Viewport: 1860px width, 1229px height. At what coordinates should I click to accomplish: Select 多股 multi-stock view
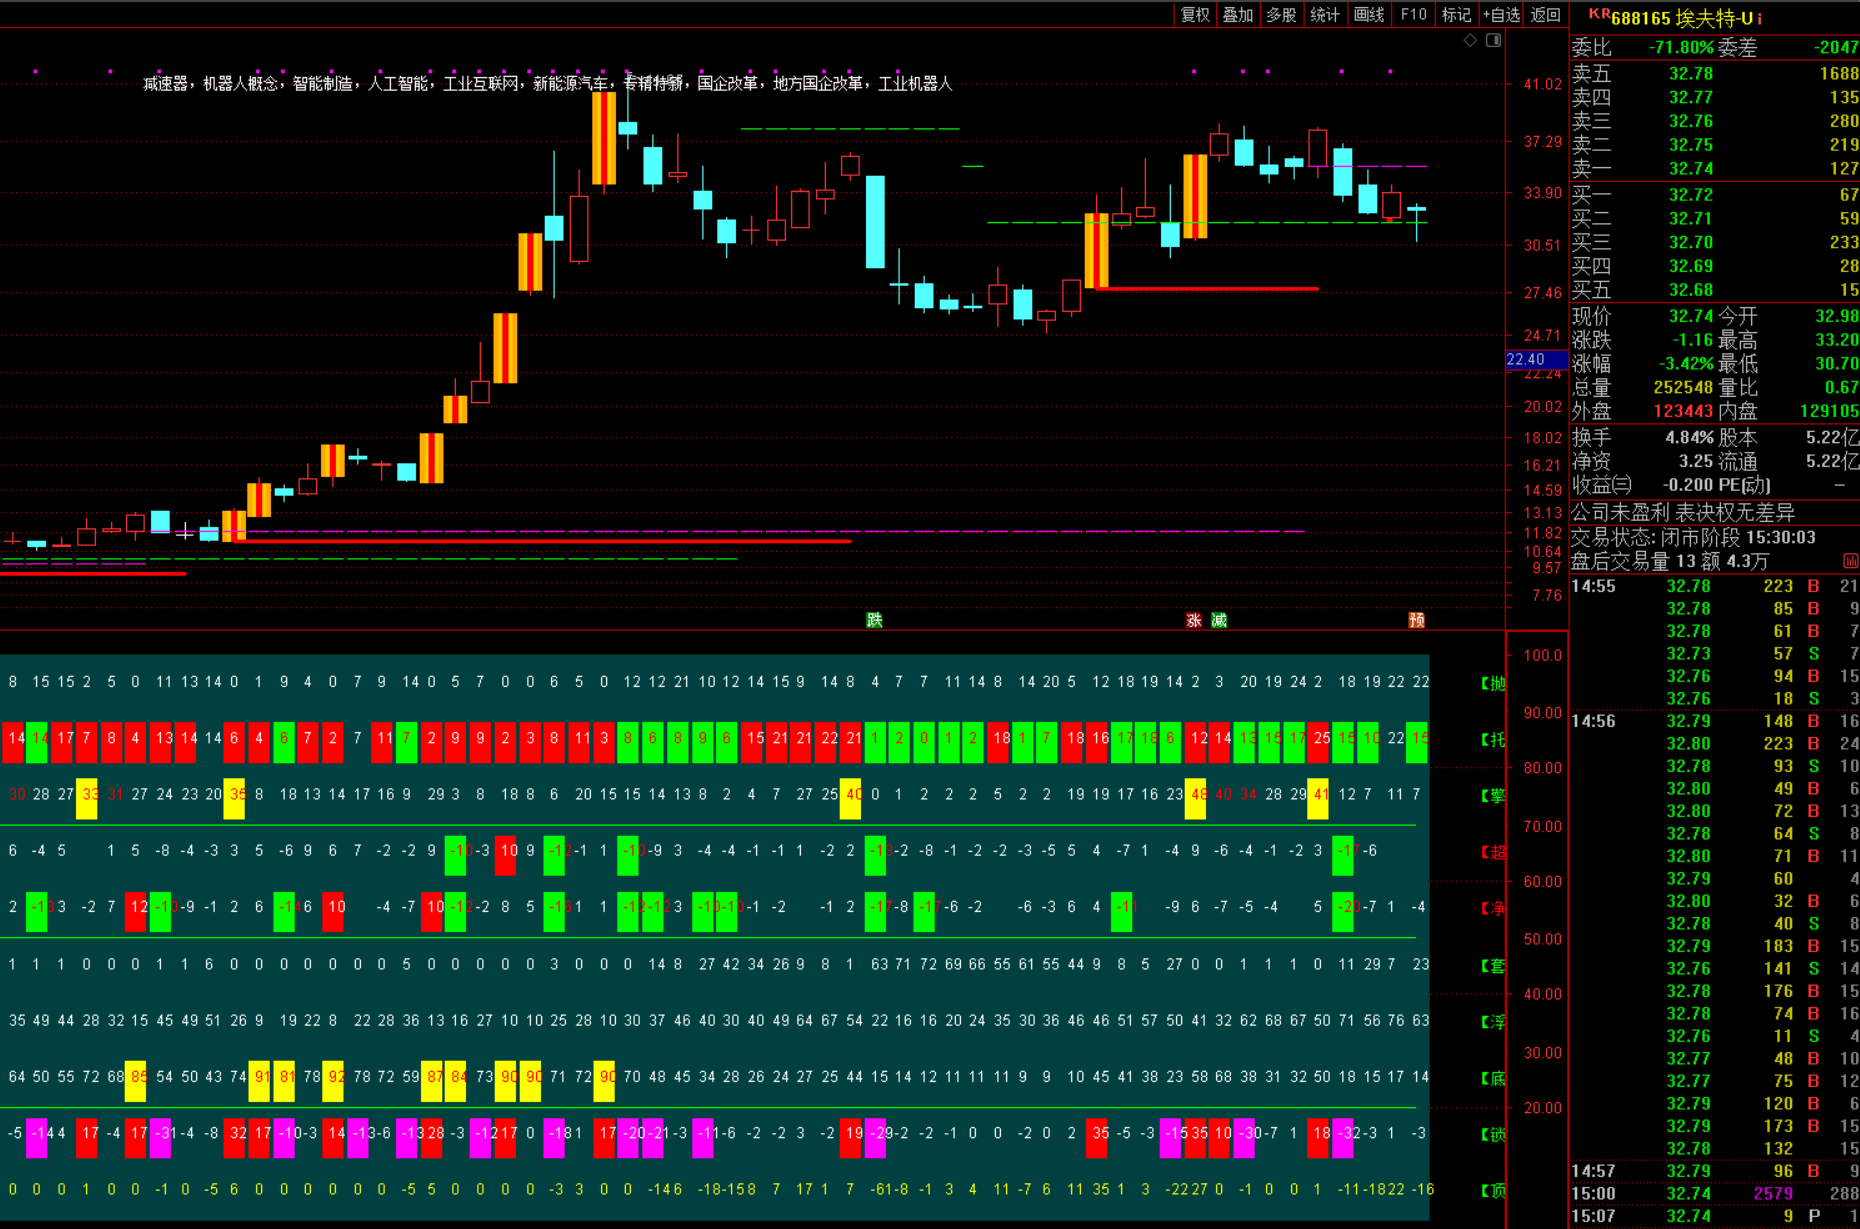(x=1281, y=15)
